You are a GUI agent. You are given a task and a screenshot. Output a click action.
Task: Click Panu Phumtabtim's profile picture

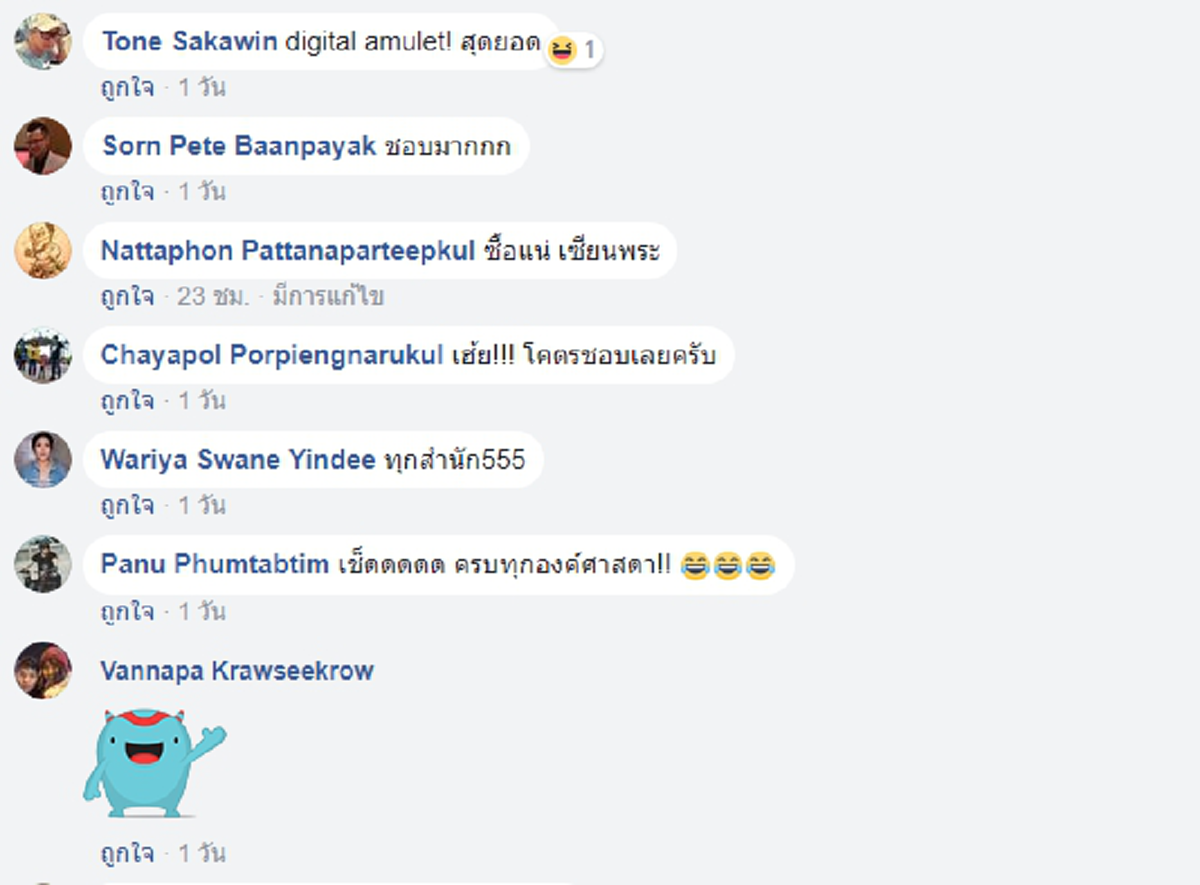[43, 564]
